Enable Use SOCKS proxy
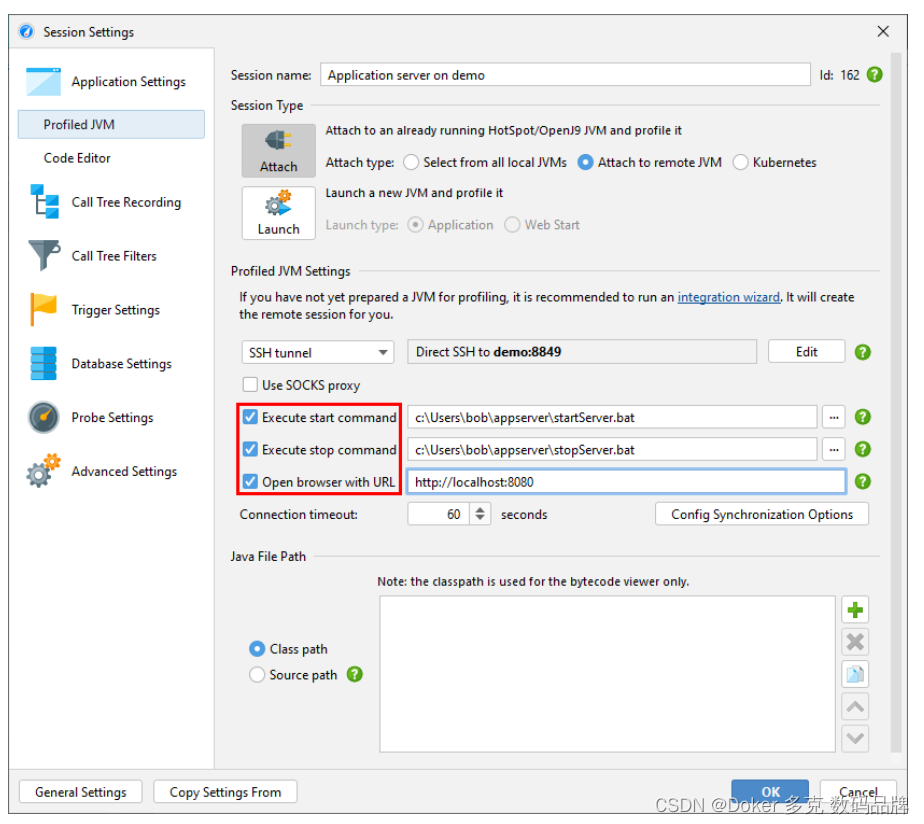Screen dimensions: 924x824 pos(250,384)
